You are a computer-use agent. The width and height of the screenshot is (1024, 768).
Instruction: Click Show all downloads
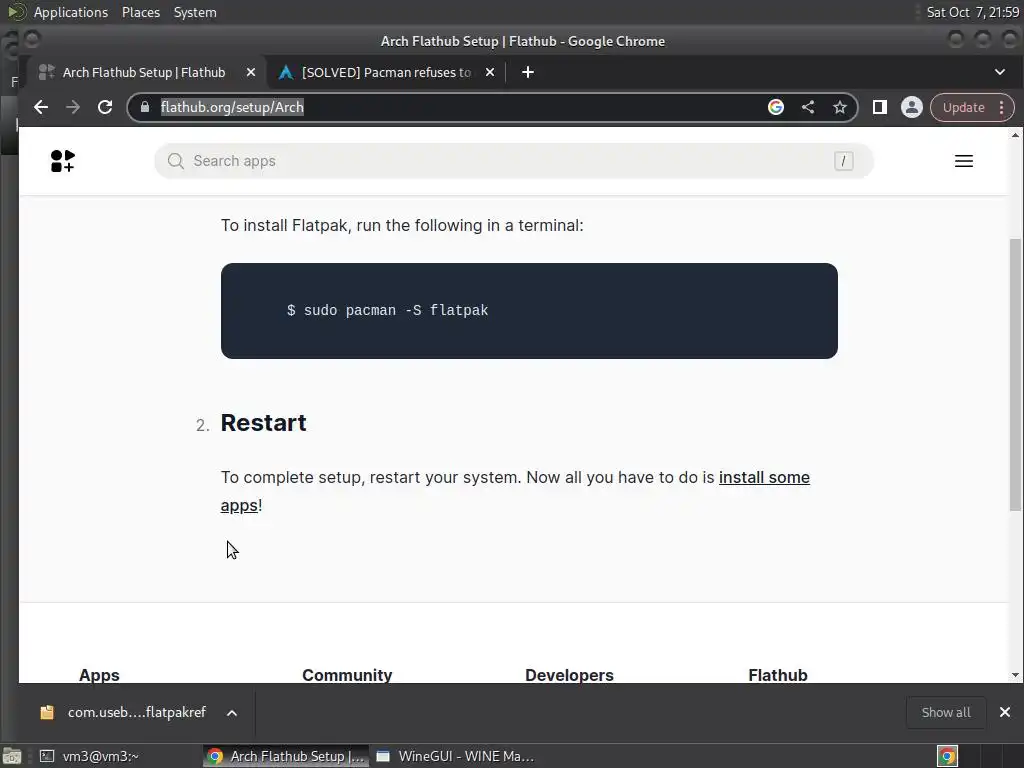pos(946,712)
